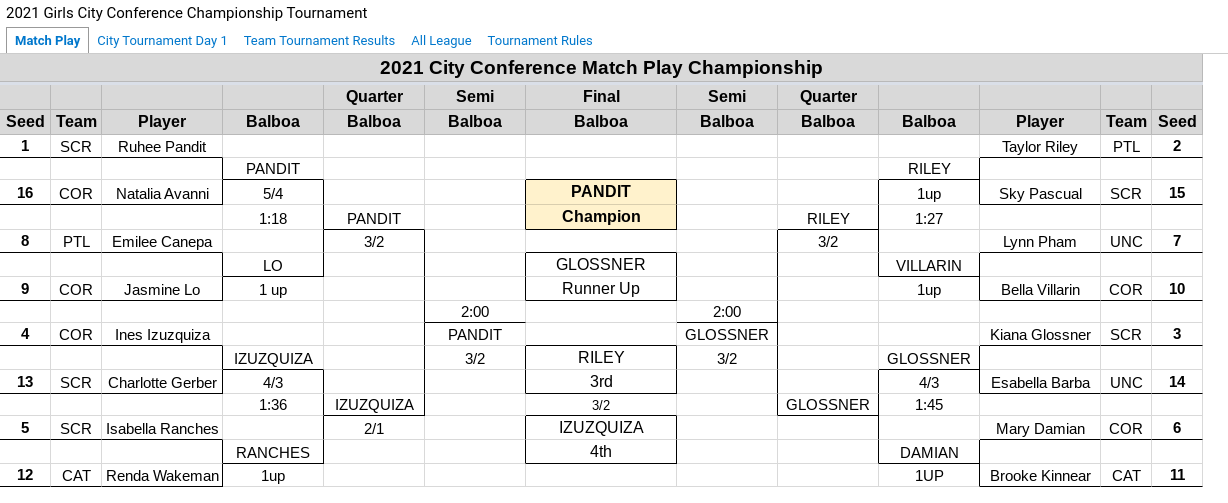Image resolution: width=1228 pixels, height=503 pixels.
Task: Switch to City Tournament Day 1 tab
Action: [162, 41]
